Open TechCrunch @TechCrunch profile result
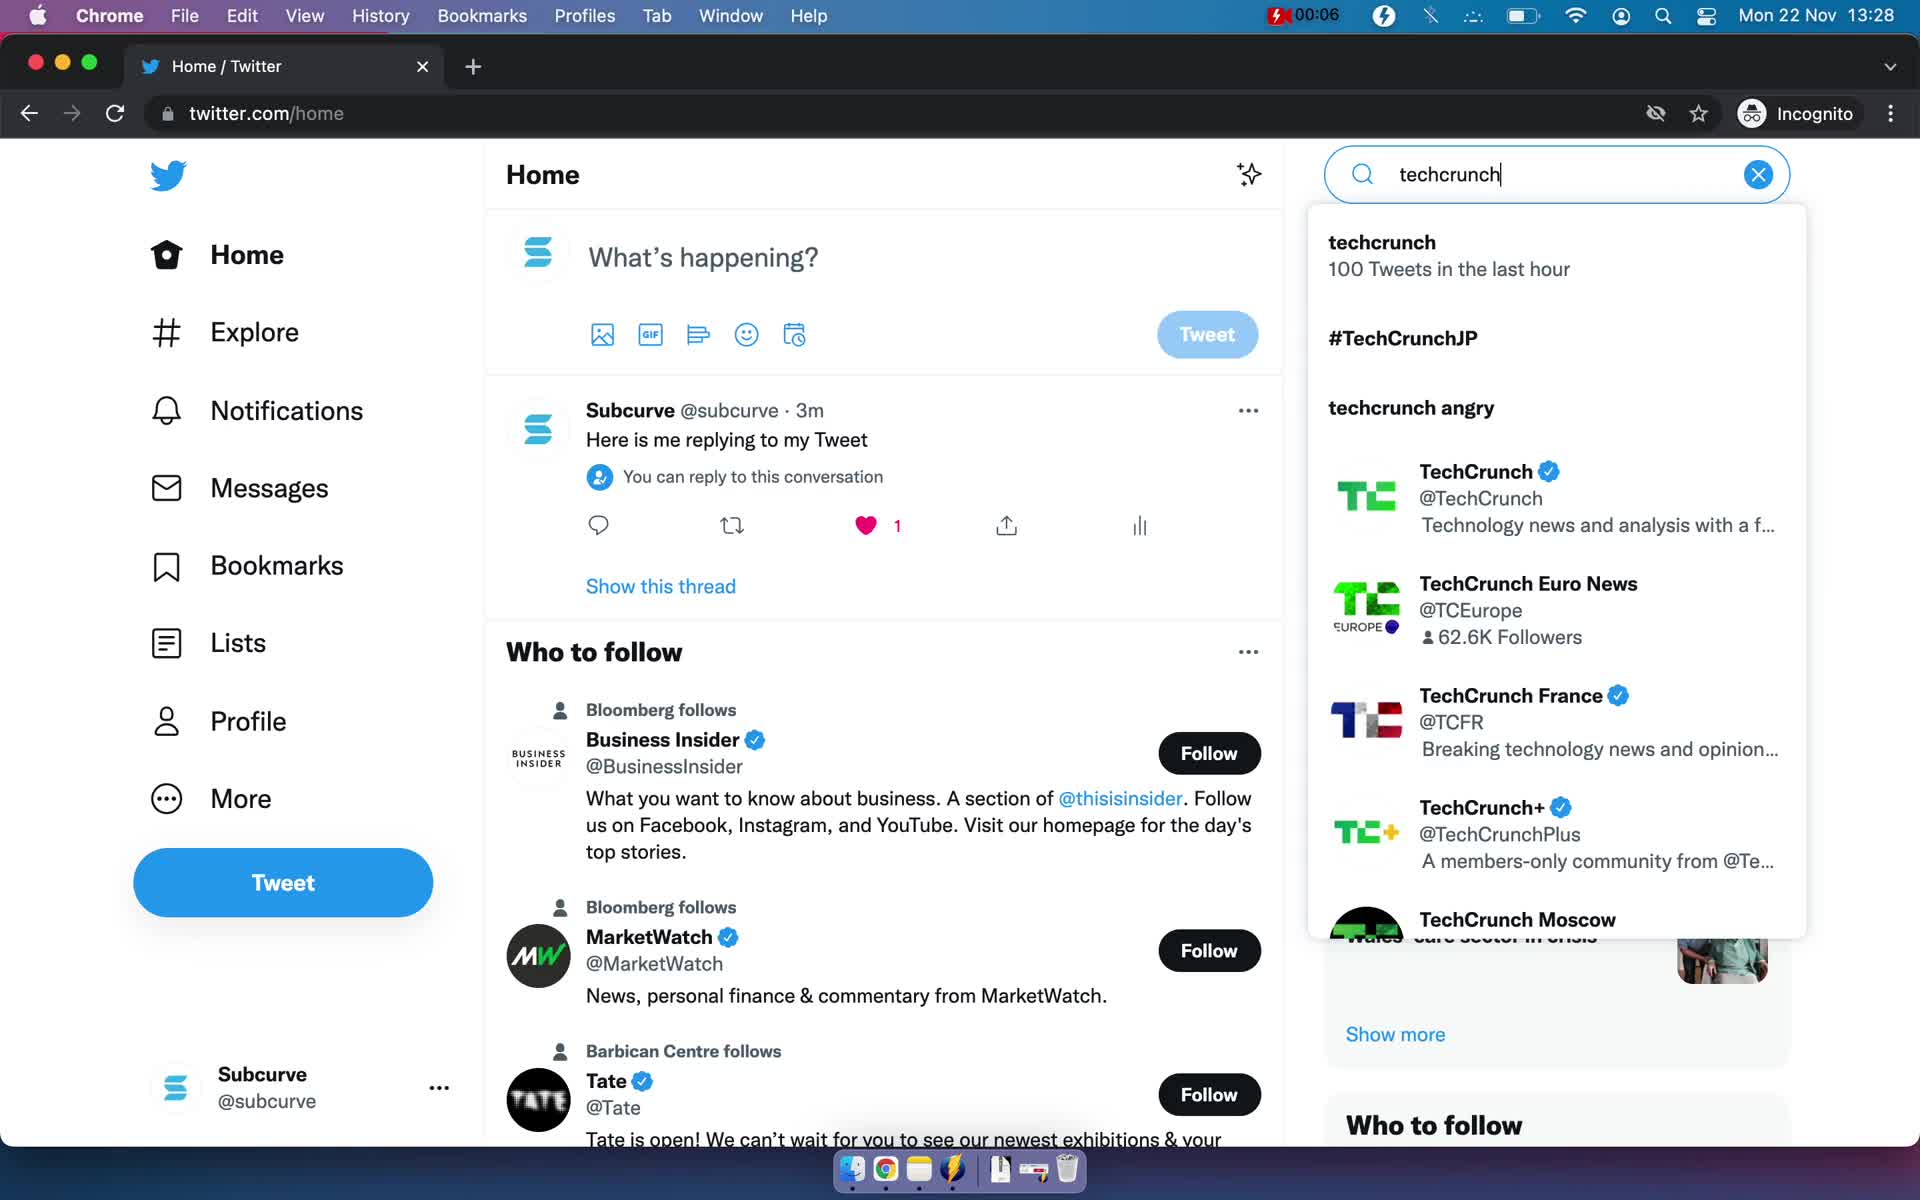Image resolution: width=1920 pixels, height=1200 pixels. [x=1556, y=498]
